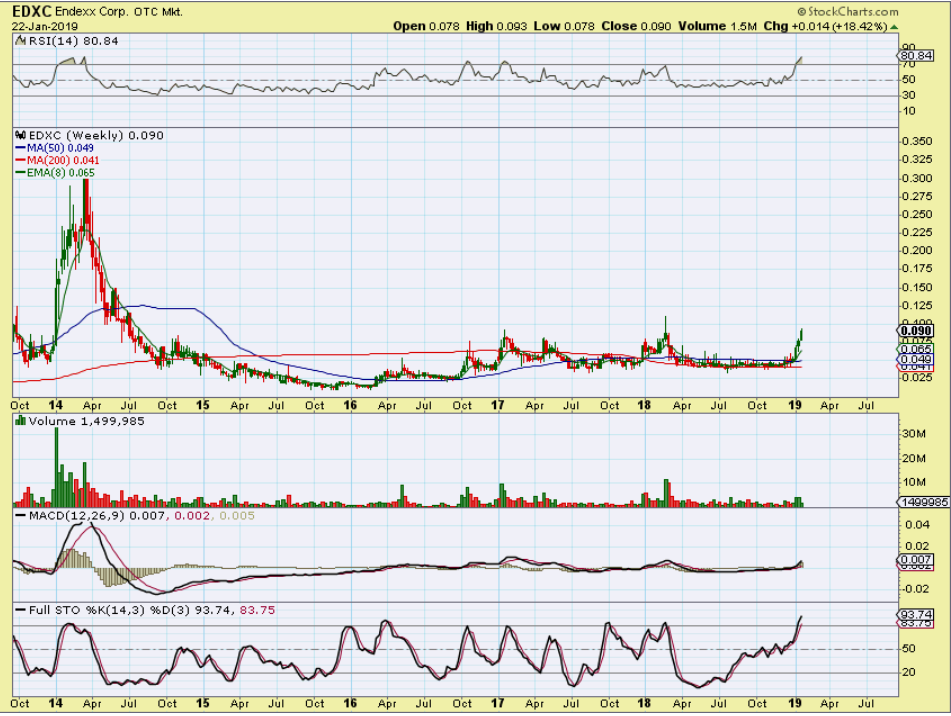
Task: Click the Chg +0.014 (+18.42%) value
Action: 825,26
